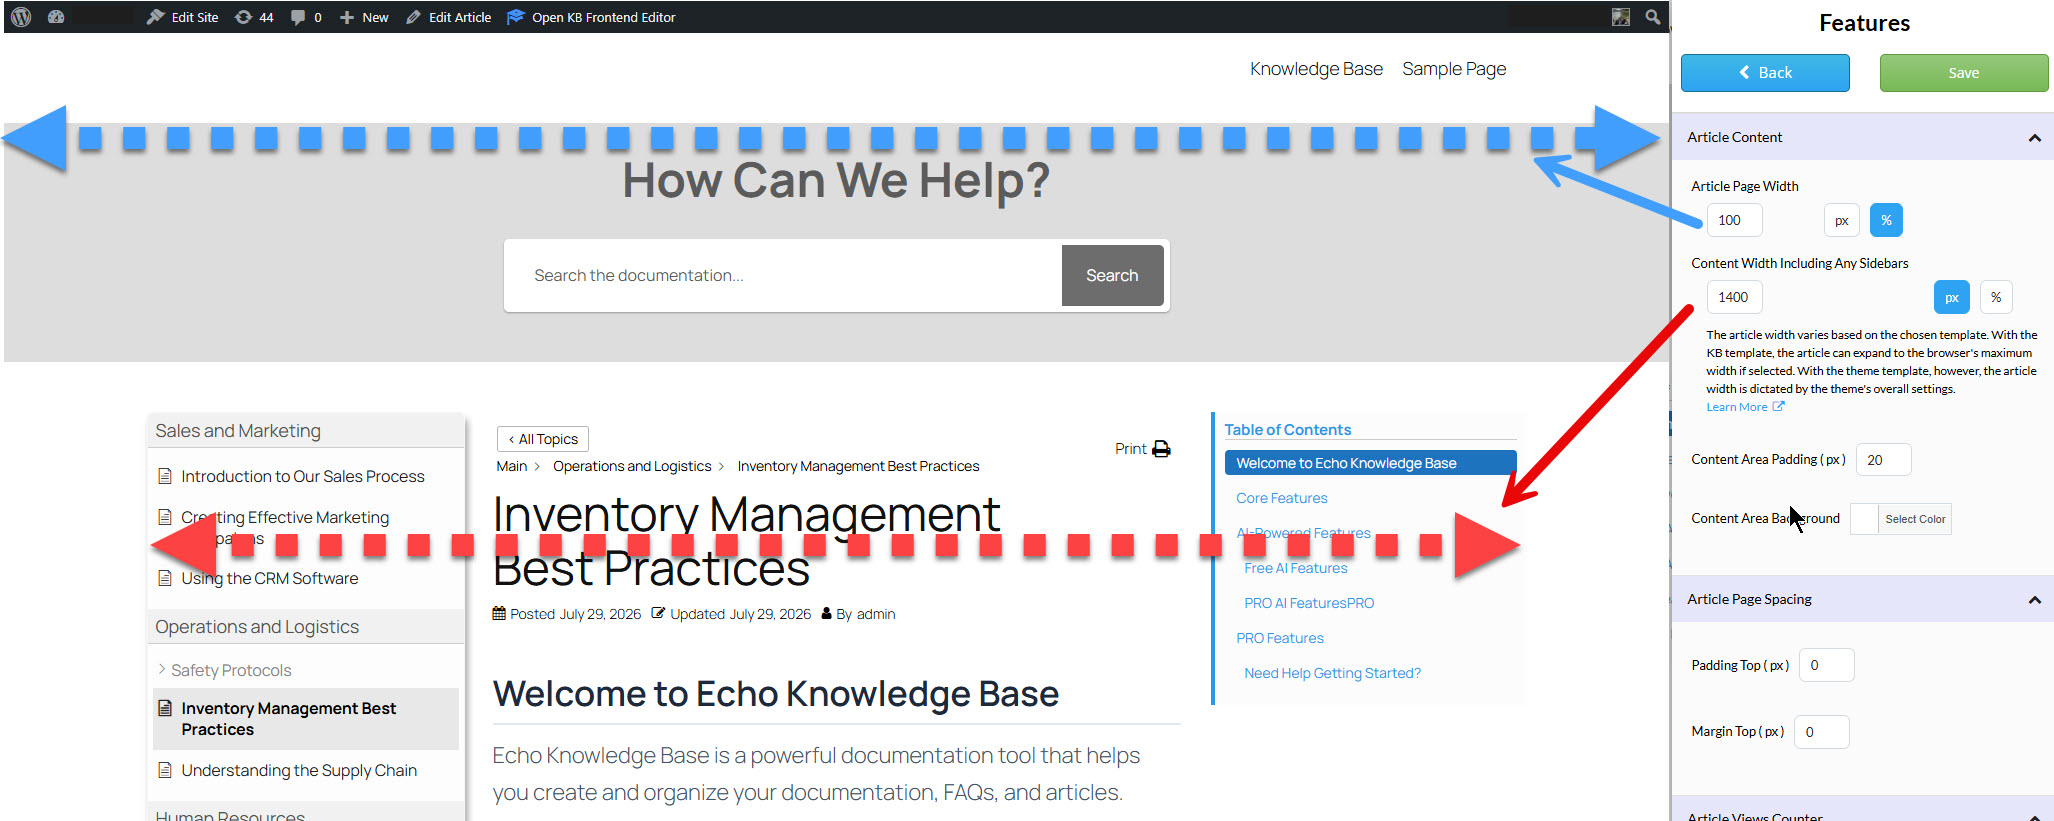This screenshot has width=2054, height=821.
Task: Focus the Search the documentation field
Action: [x=783, y=275]
